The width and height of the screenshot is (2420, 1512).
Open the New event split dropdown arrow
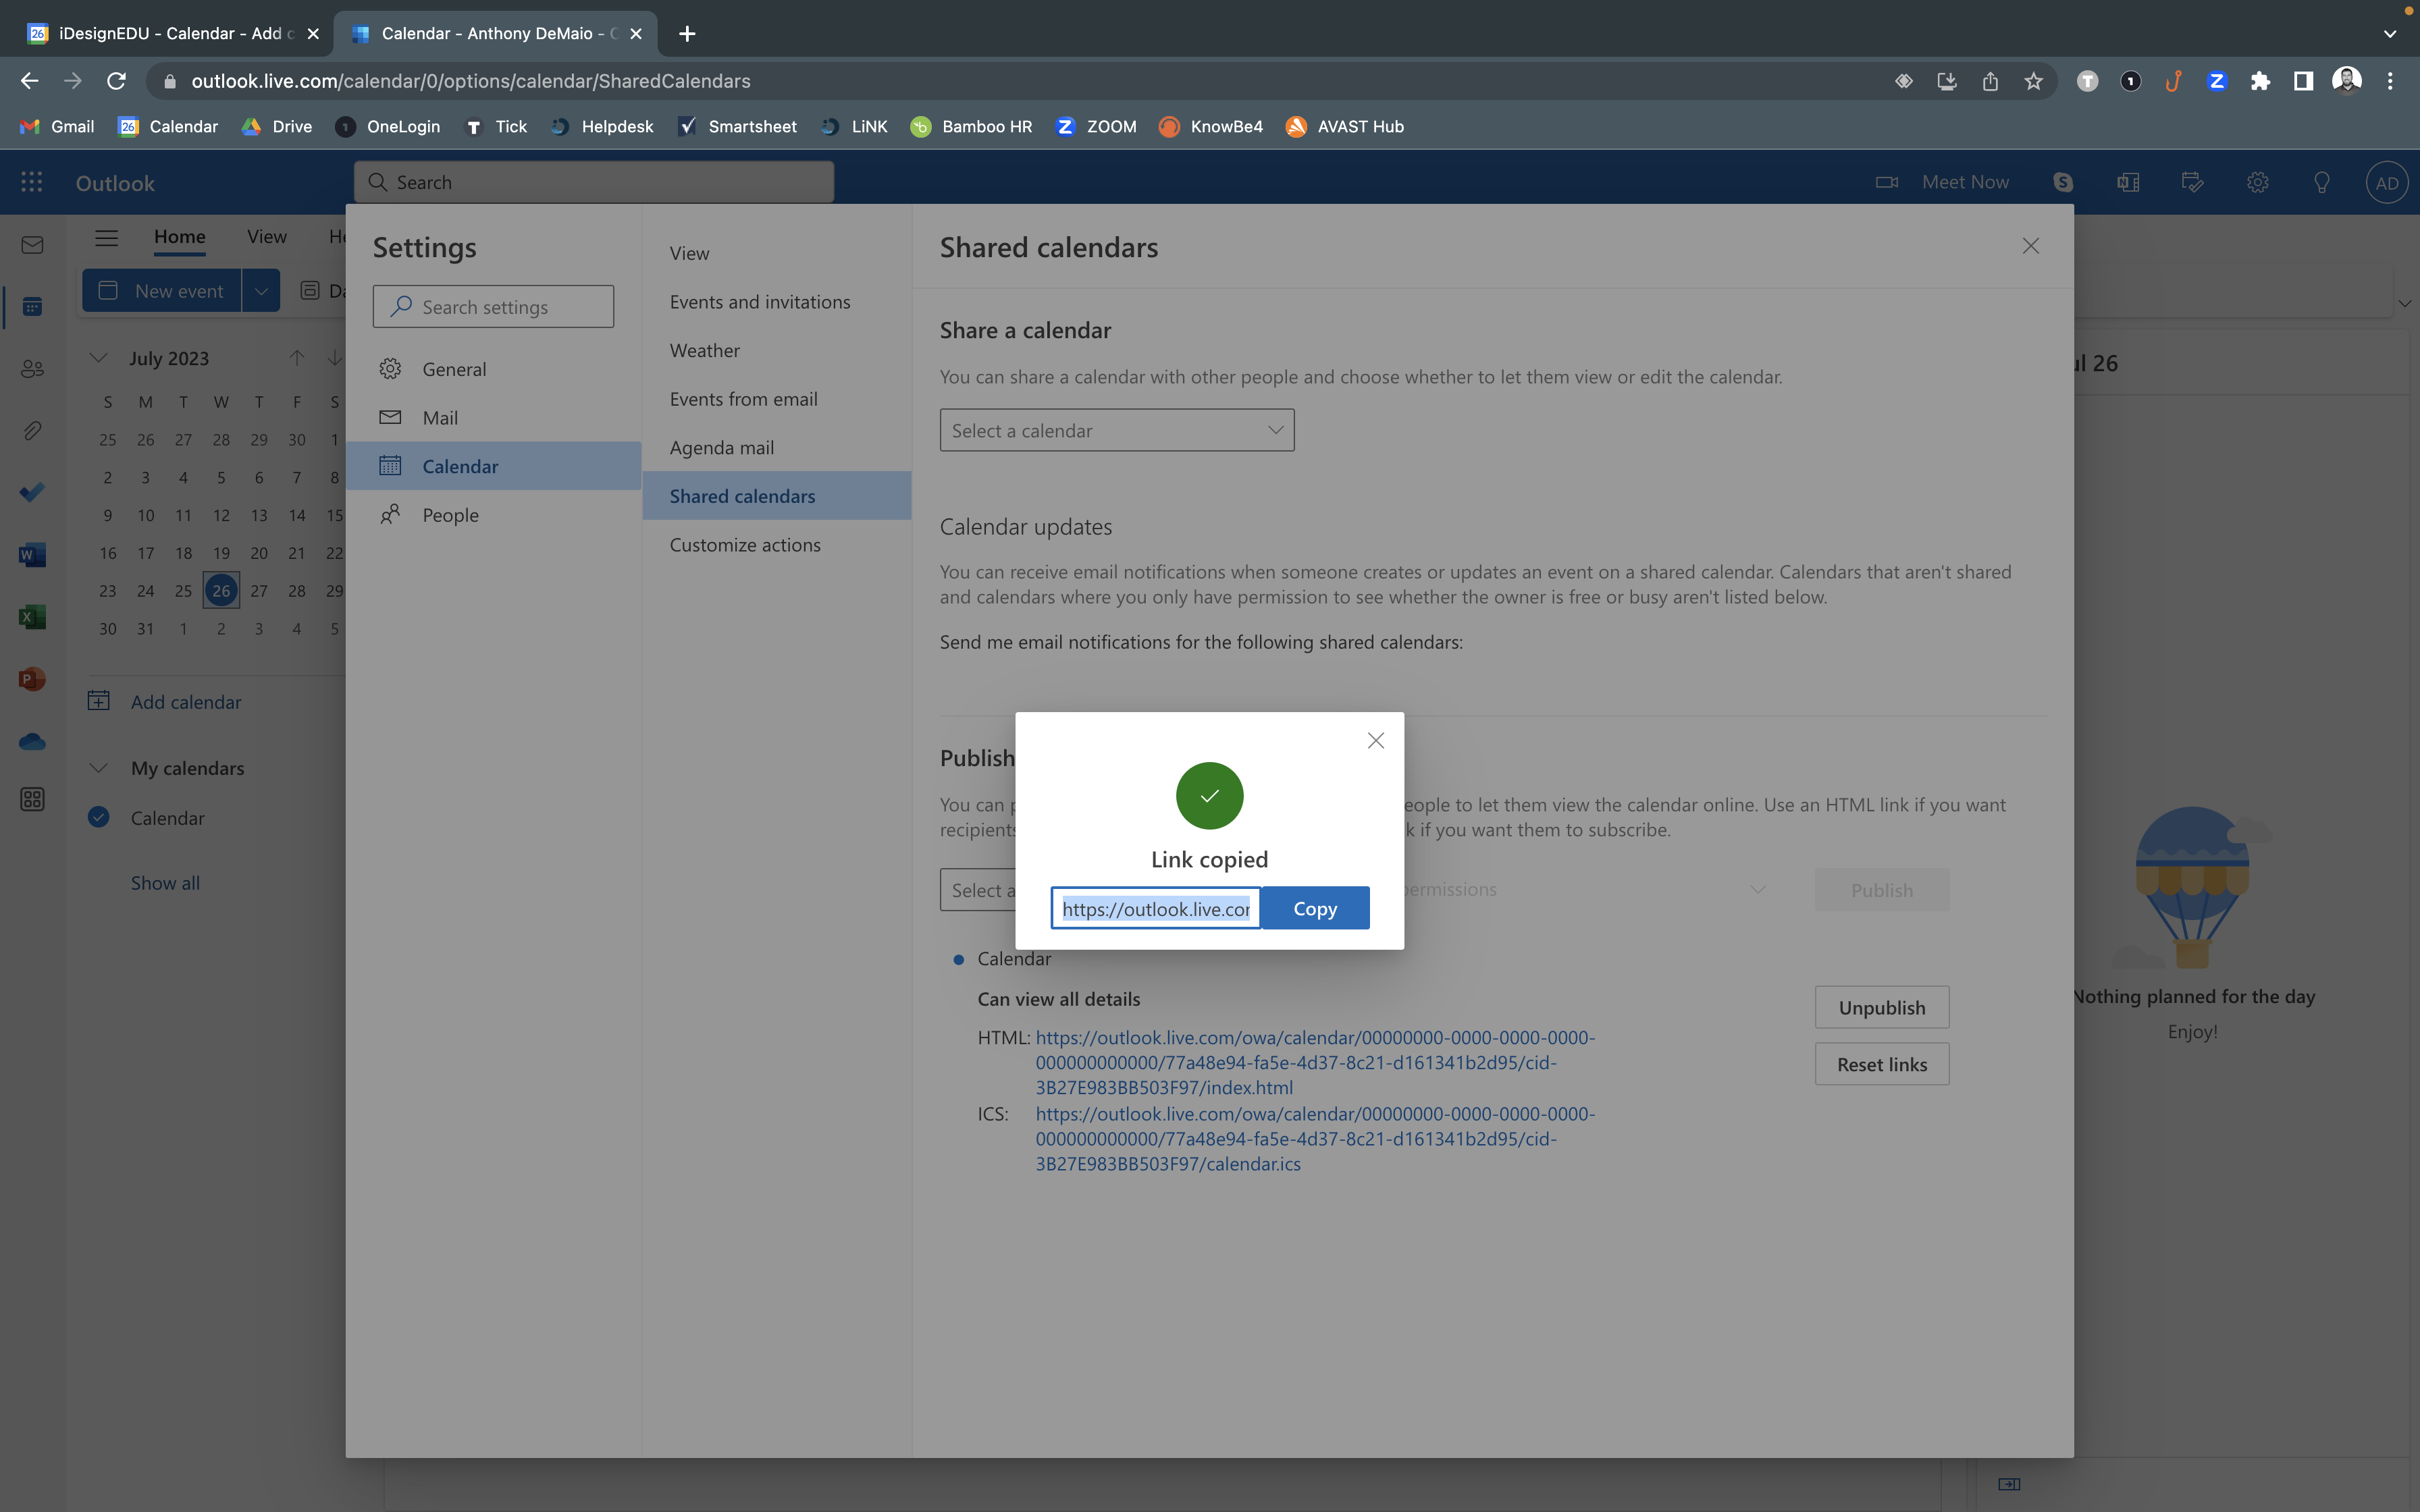point(261,291)
